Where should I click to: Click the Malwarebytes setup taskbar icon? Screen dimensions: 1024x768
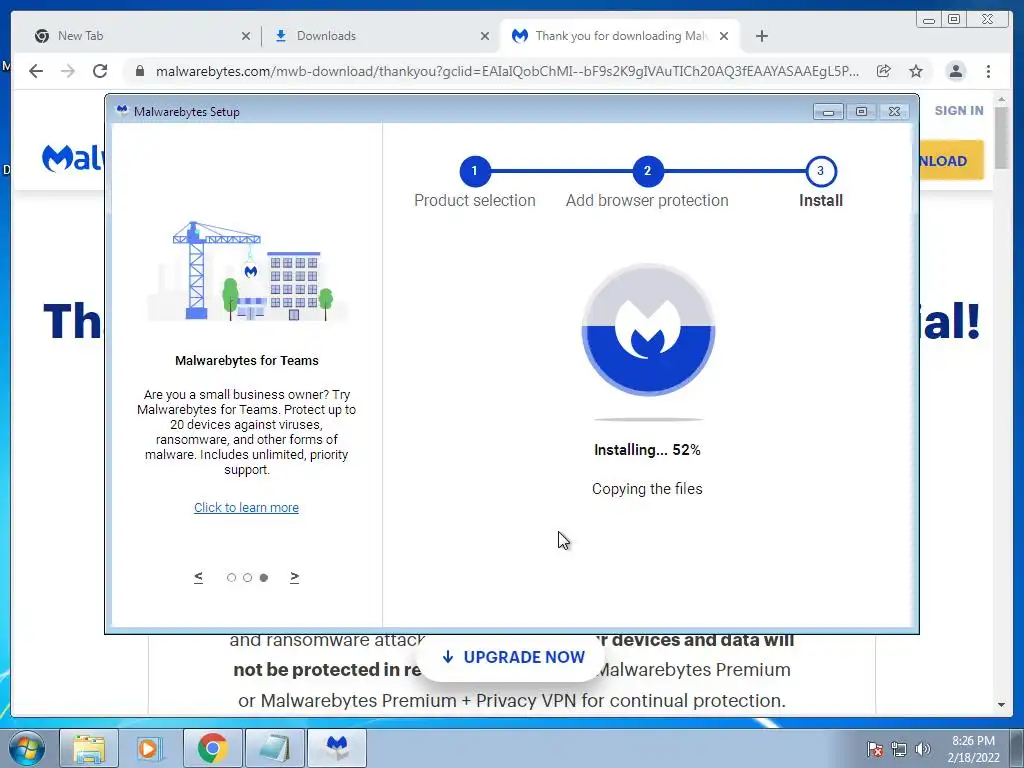point(336,748)
